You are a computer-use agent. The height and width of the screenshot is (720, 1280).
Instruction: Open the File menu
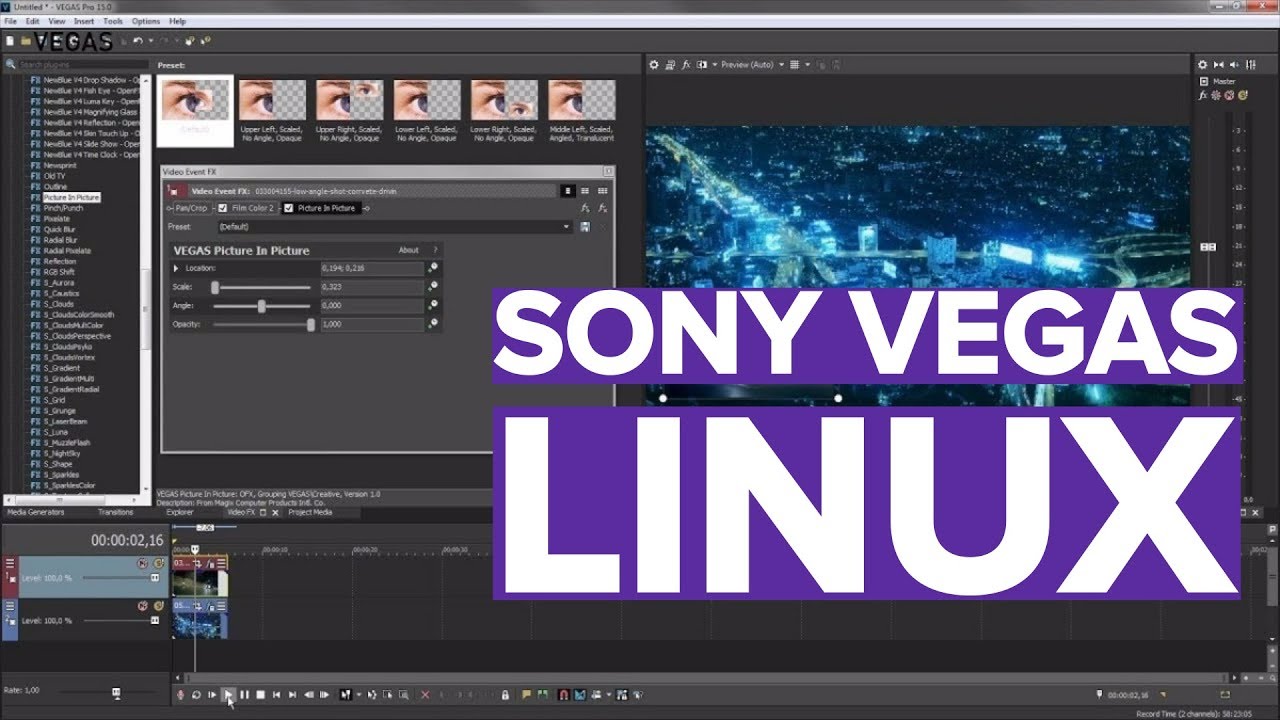10,21
